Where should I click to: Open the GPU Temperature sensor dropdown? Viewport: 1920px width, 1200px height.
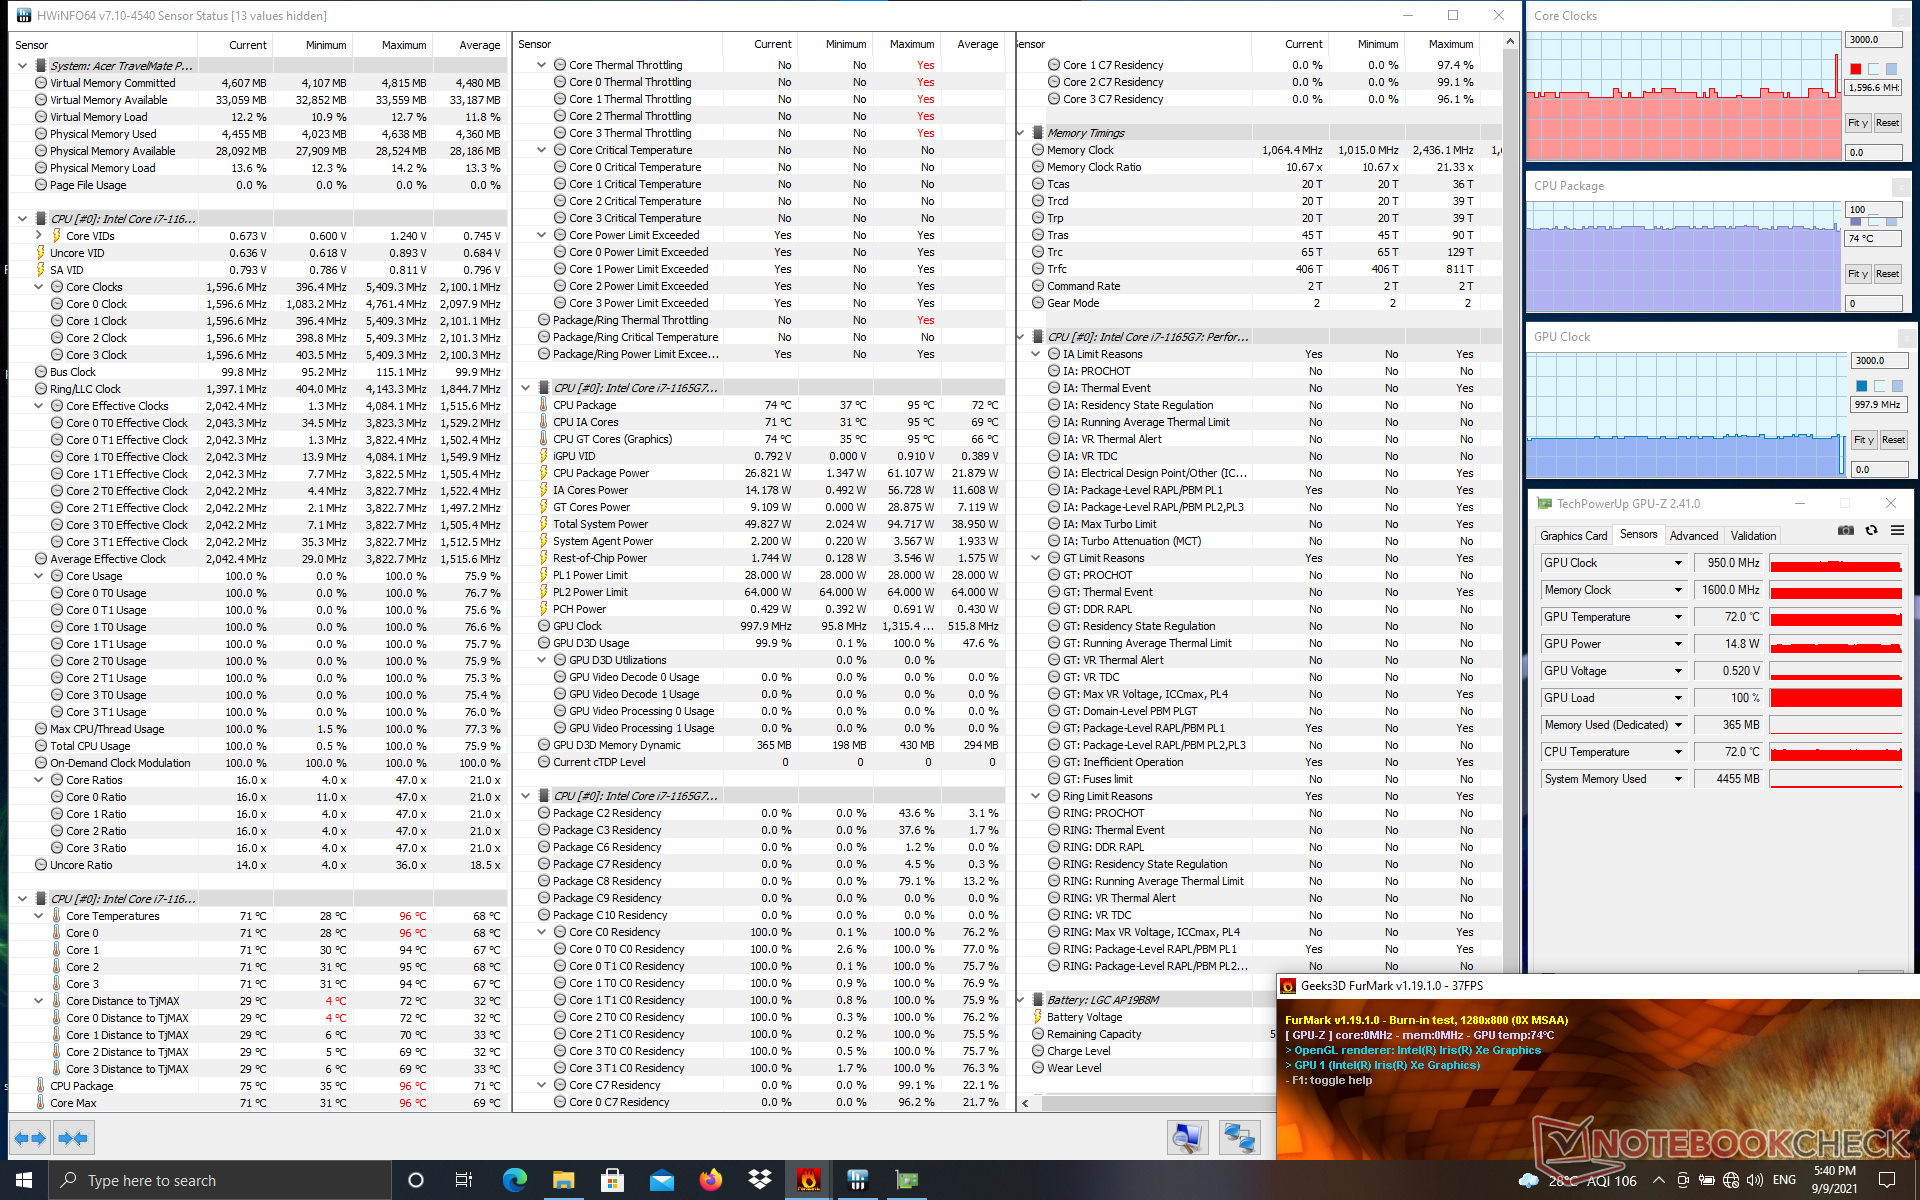coord(1678,617)
